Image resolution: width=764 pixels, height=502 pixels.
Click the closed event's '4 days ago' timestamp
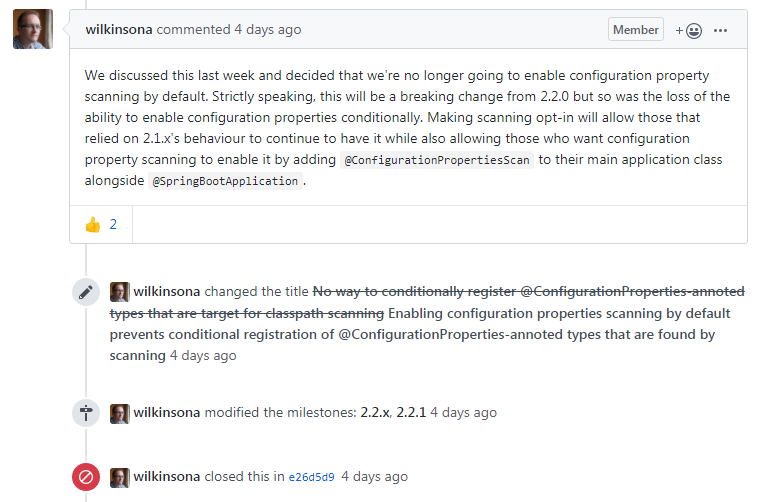point(374,477)
